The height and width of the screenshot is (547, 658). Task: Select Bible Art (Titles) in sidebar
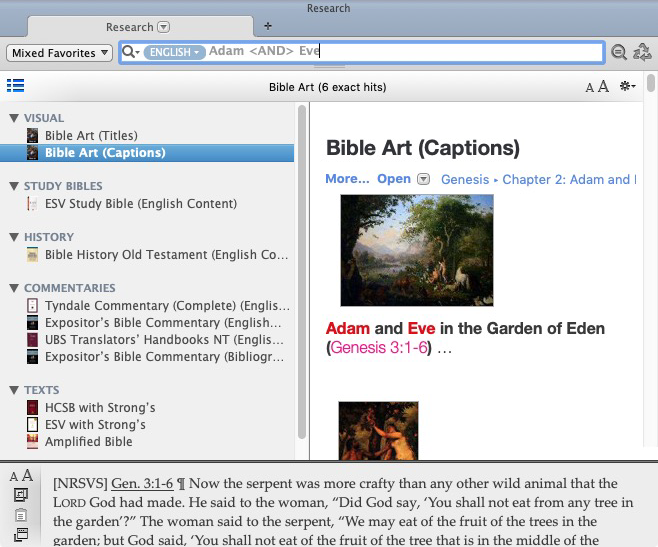[x=91, y=135]
